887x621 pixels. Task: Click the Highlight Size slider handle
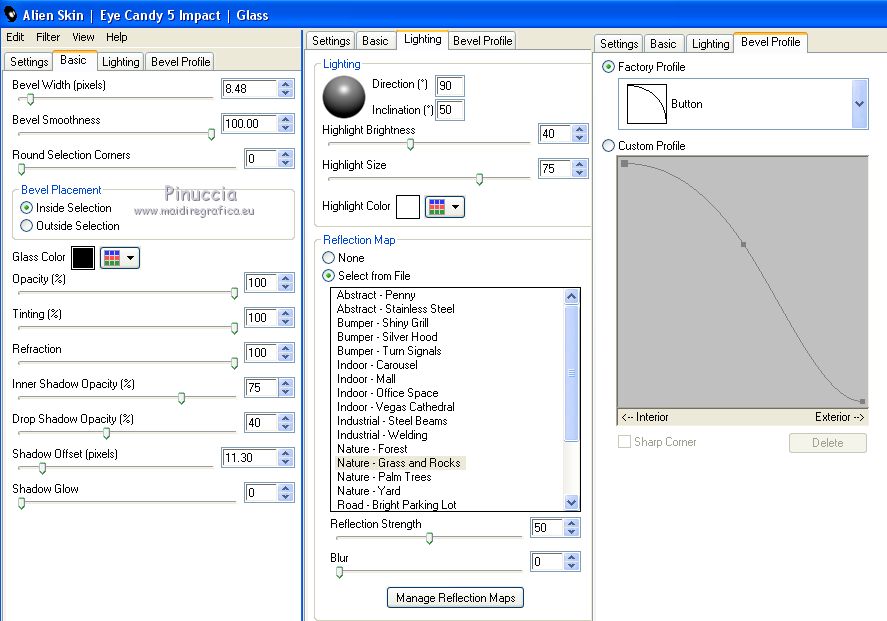[480, 179]
